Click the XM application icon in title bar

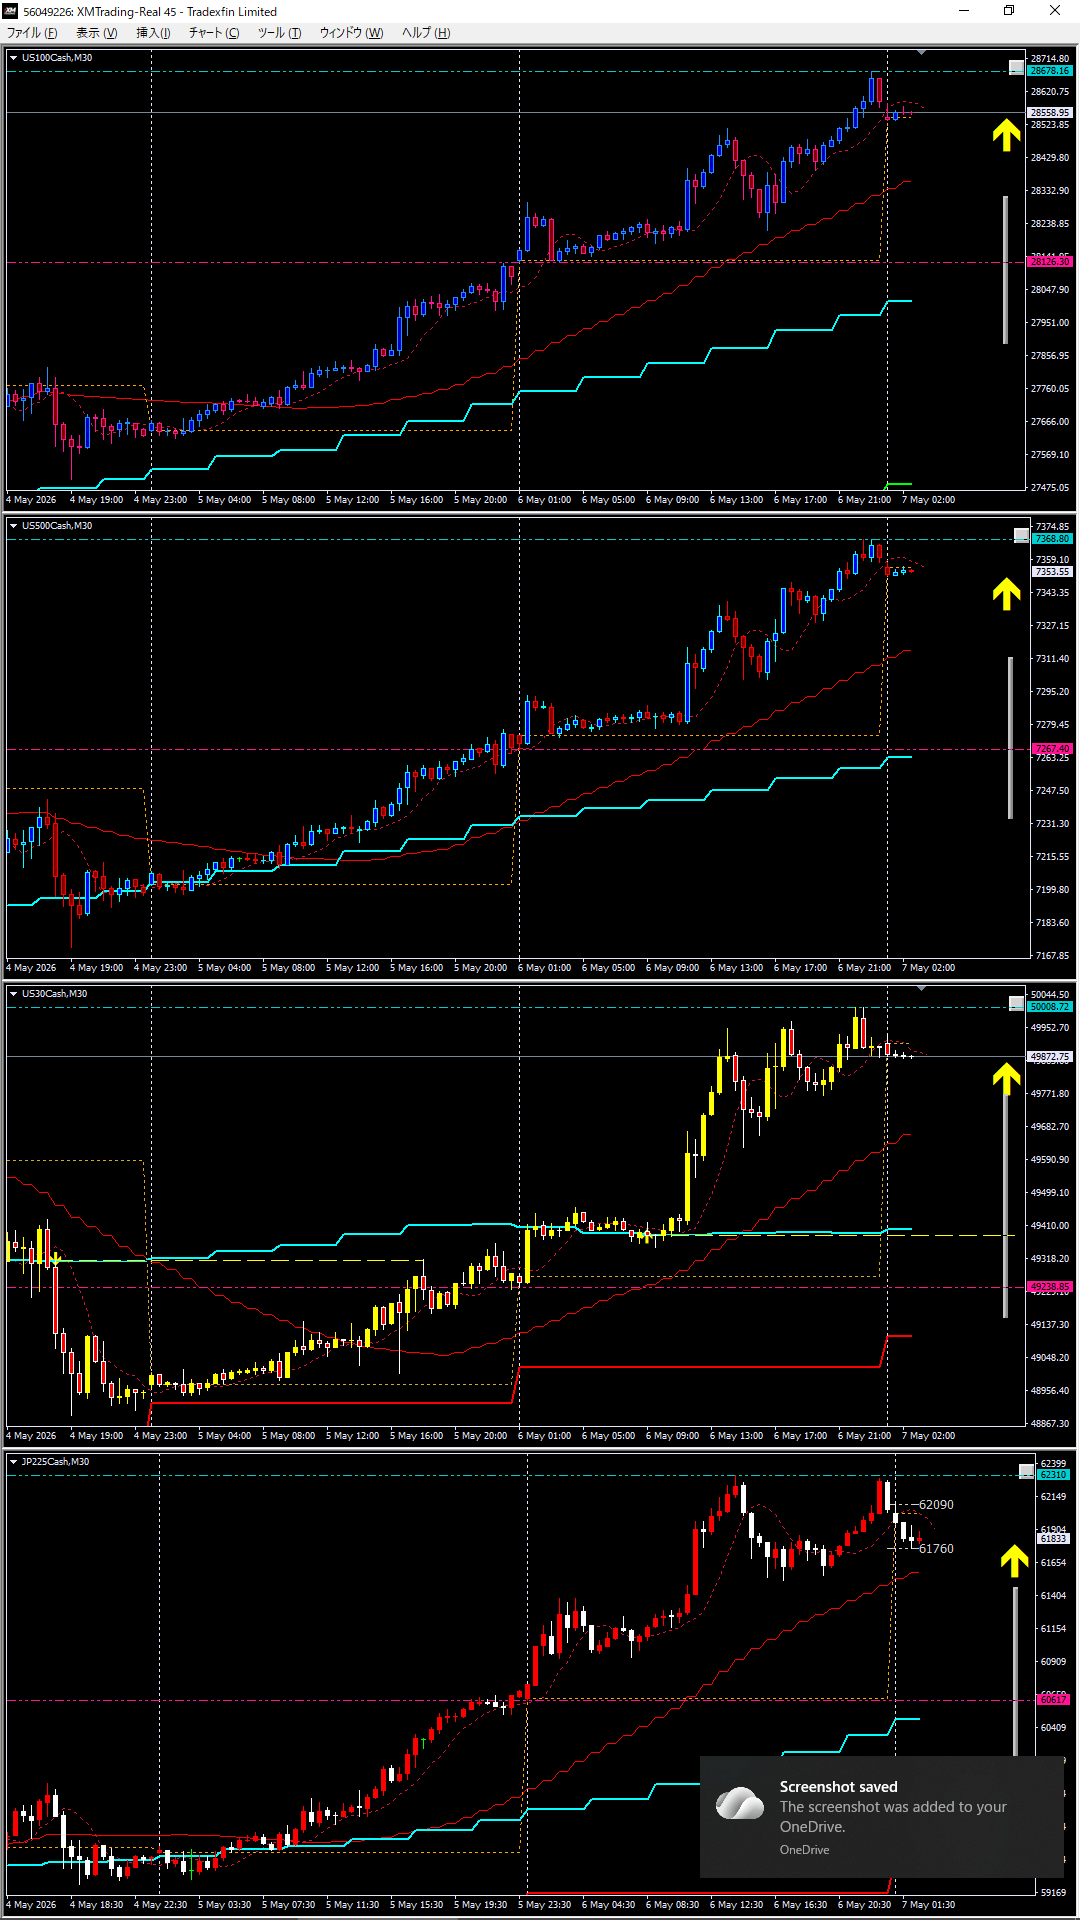(11, 11)
